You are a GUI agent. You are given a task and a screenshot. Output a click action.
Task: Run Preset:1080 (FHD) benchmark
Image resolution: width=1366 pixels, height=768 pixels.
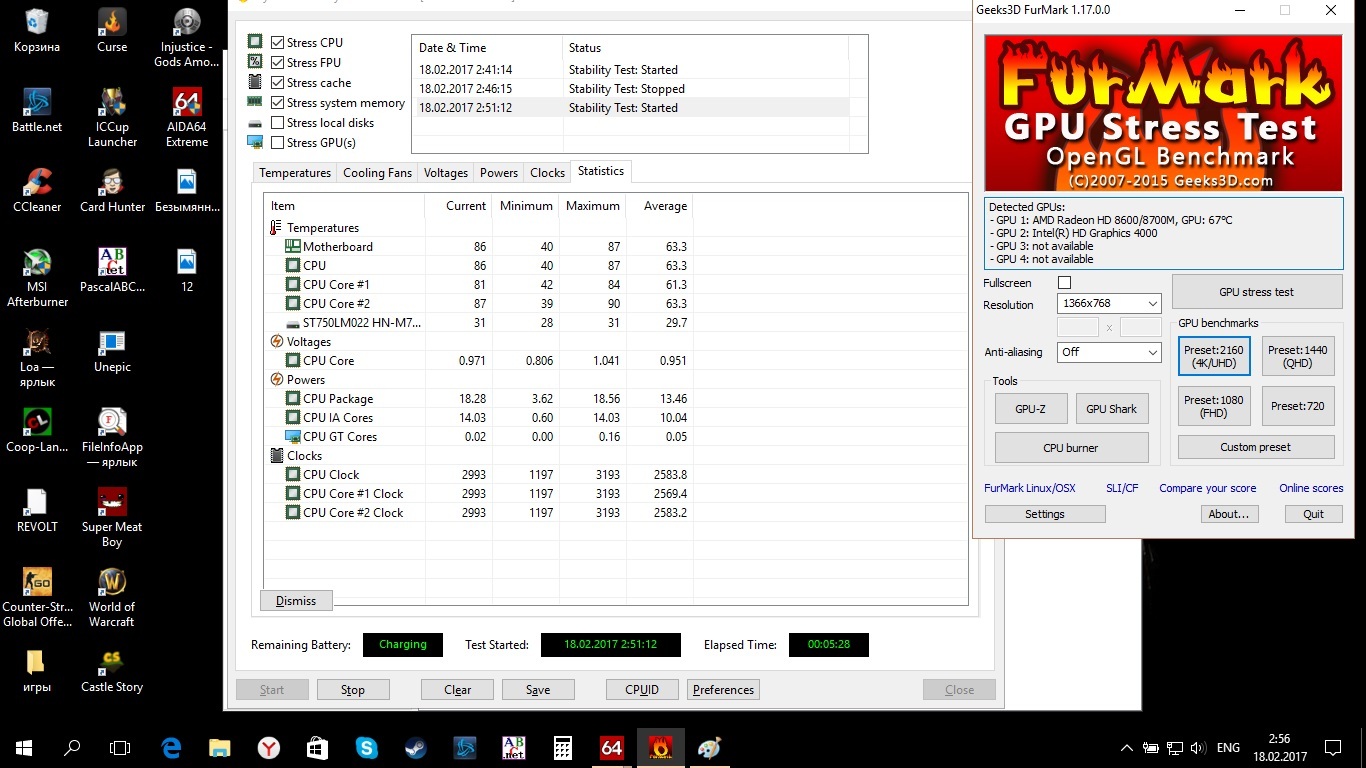(x=1214, y=406)
